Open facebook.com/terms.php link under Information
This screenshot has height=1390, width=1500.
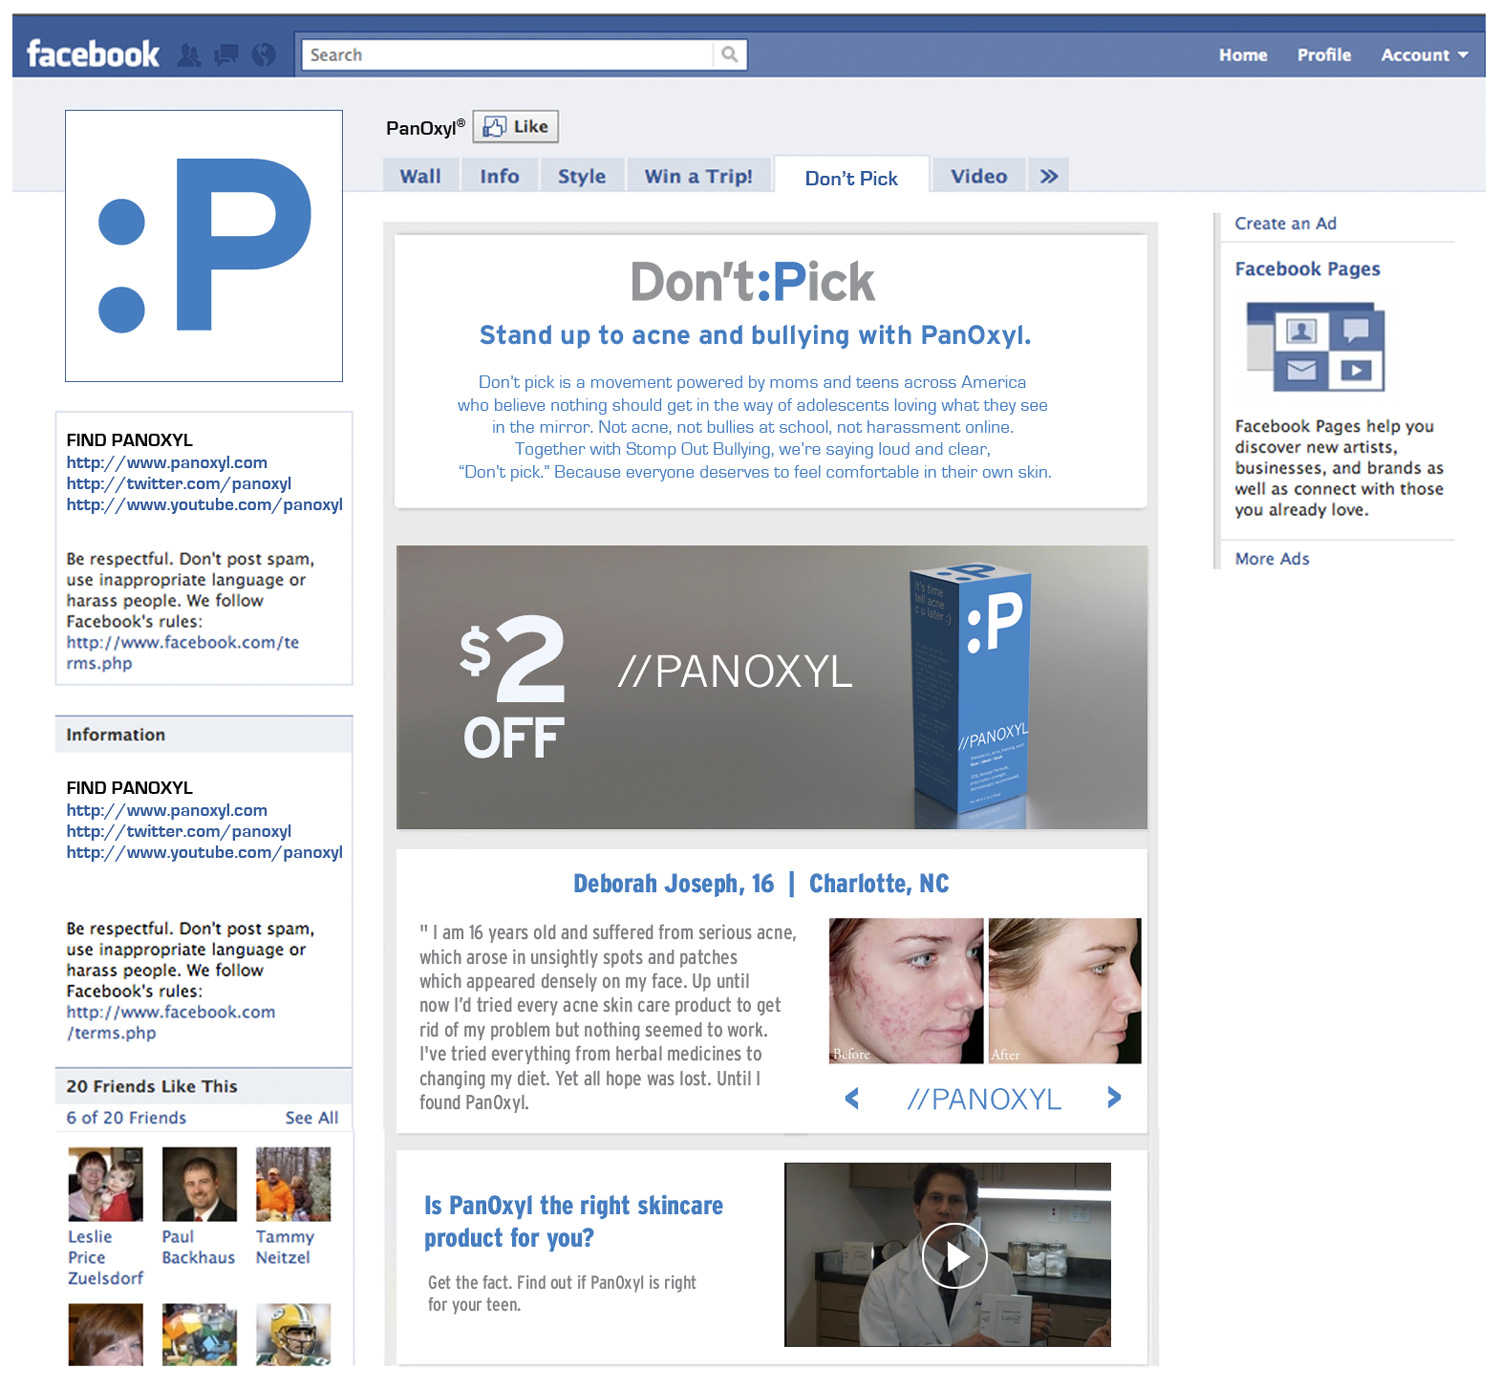click(x=171, y=1022)
